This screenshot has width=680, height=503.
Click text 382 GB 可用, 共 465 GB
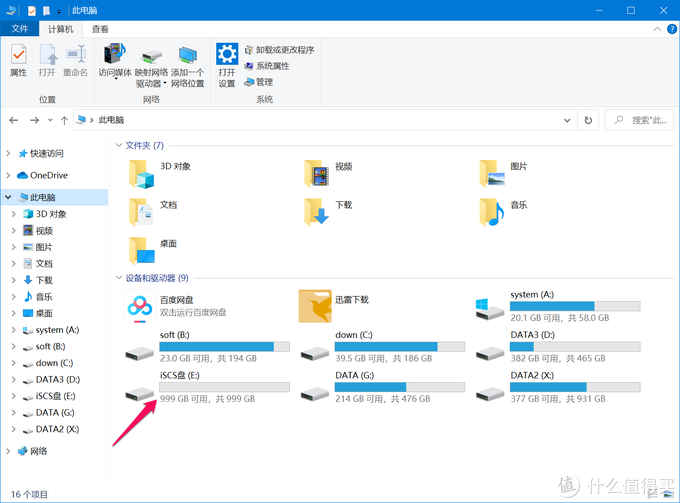click(x=558, y=359)
